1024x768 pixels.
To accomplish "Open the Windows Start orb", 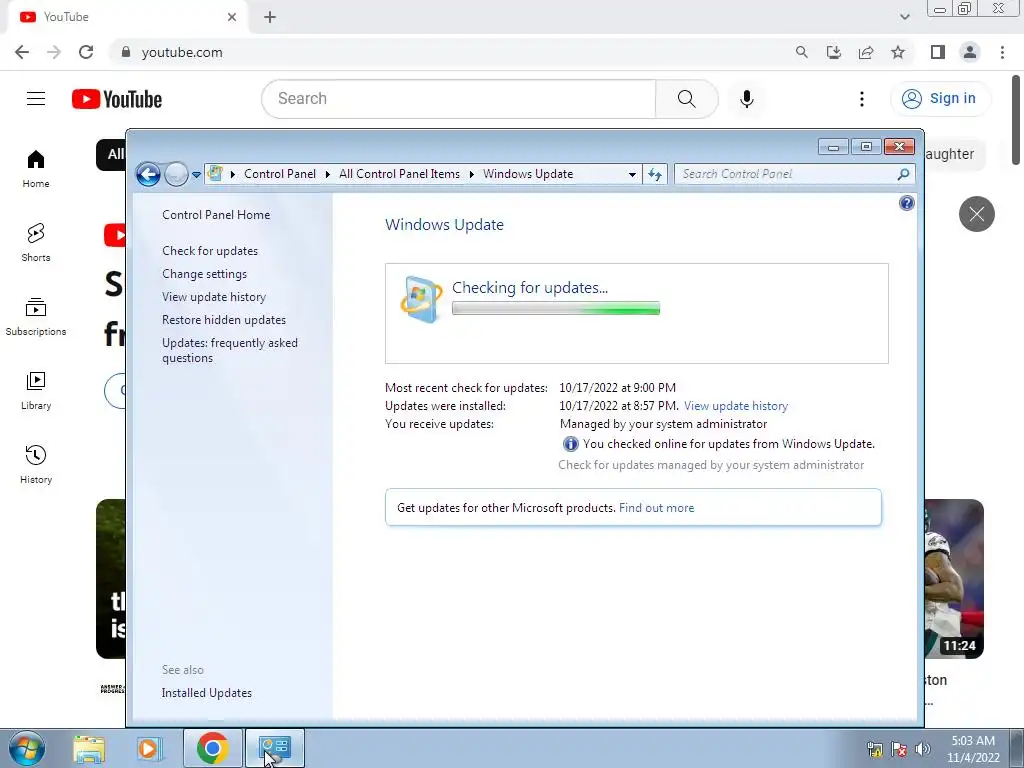I will point(27,748).
